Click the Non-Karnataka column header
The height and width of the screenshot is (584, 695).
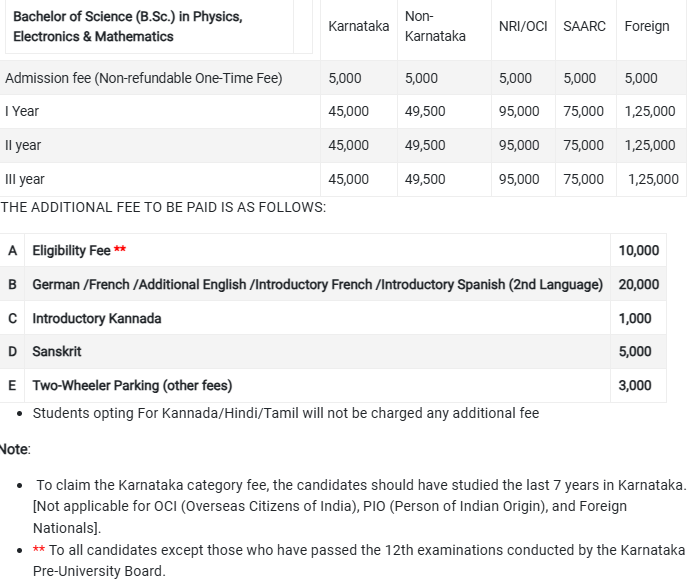435,26
